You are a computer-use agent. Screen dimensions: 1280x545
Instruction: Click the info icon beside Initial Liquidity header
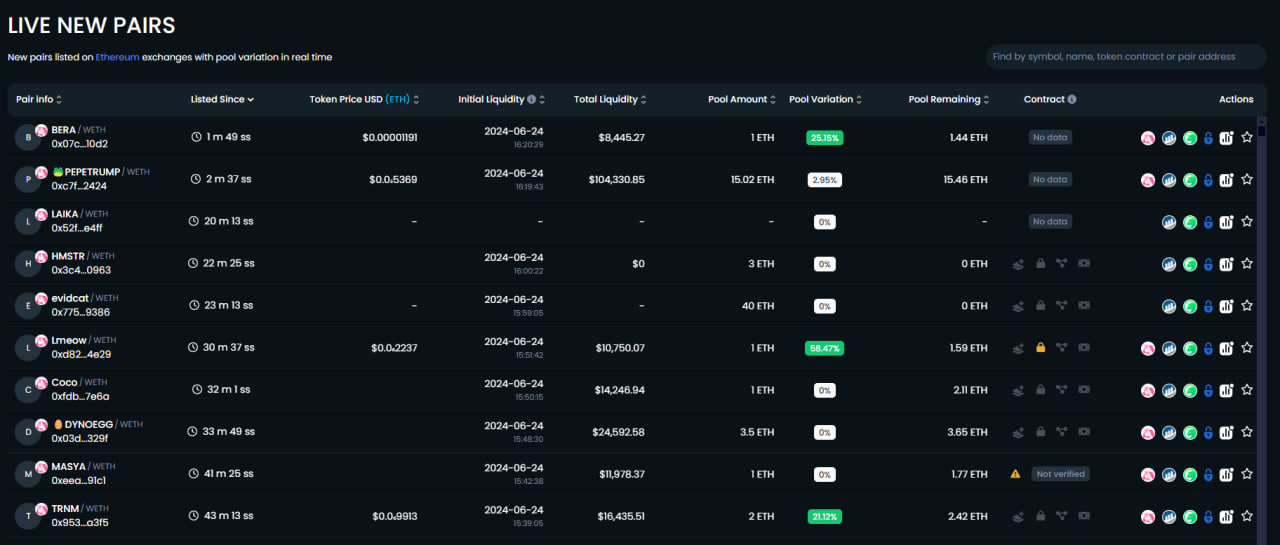[x=531, y=99]
